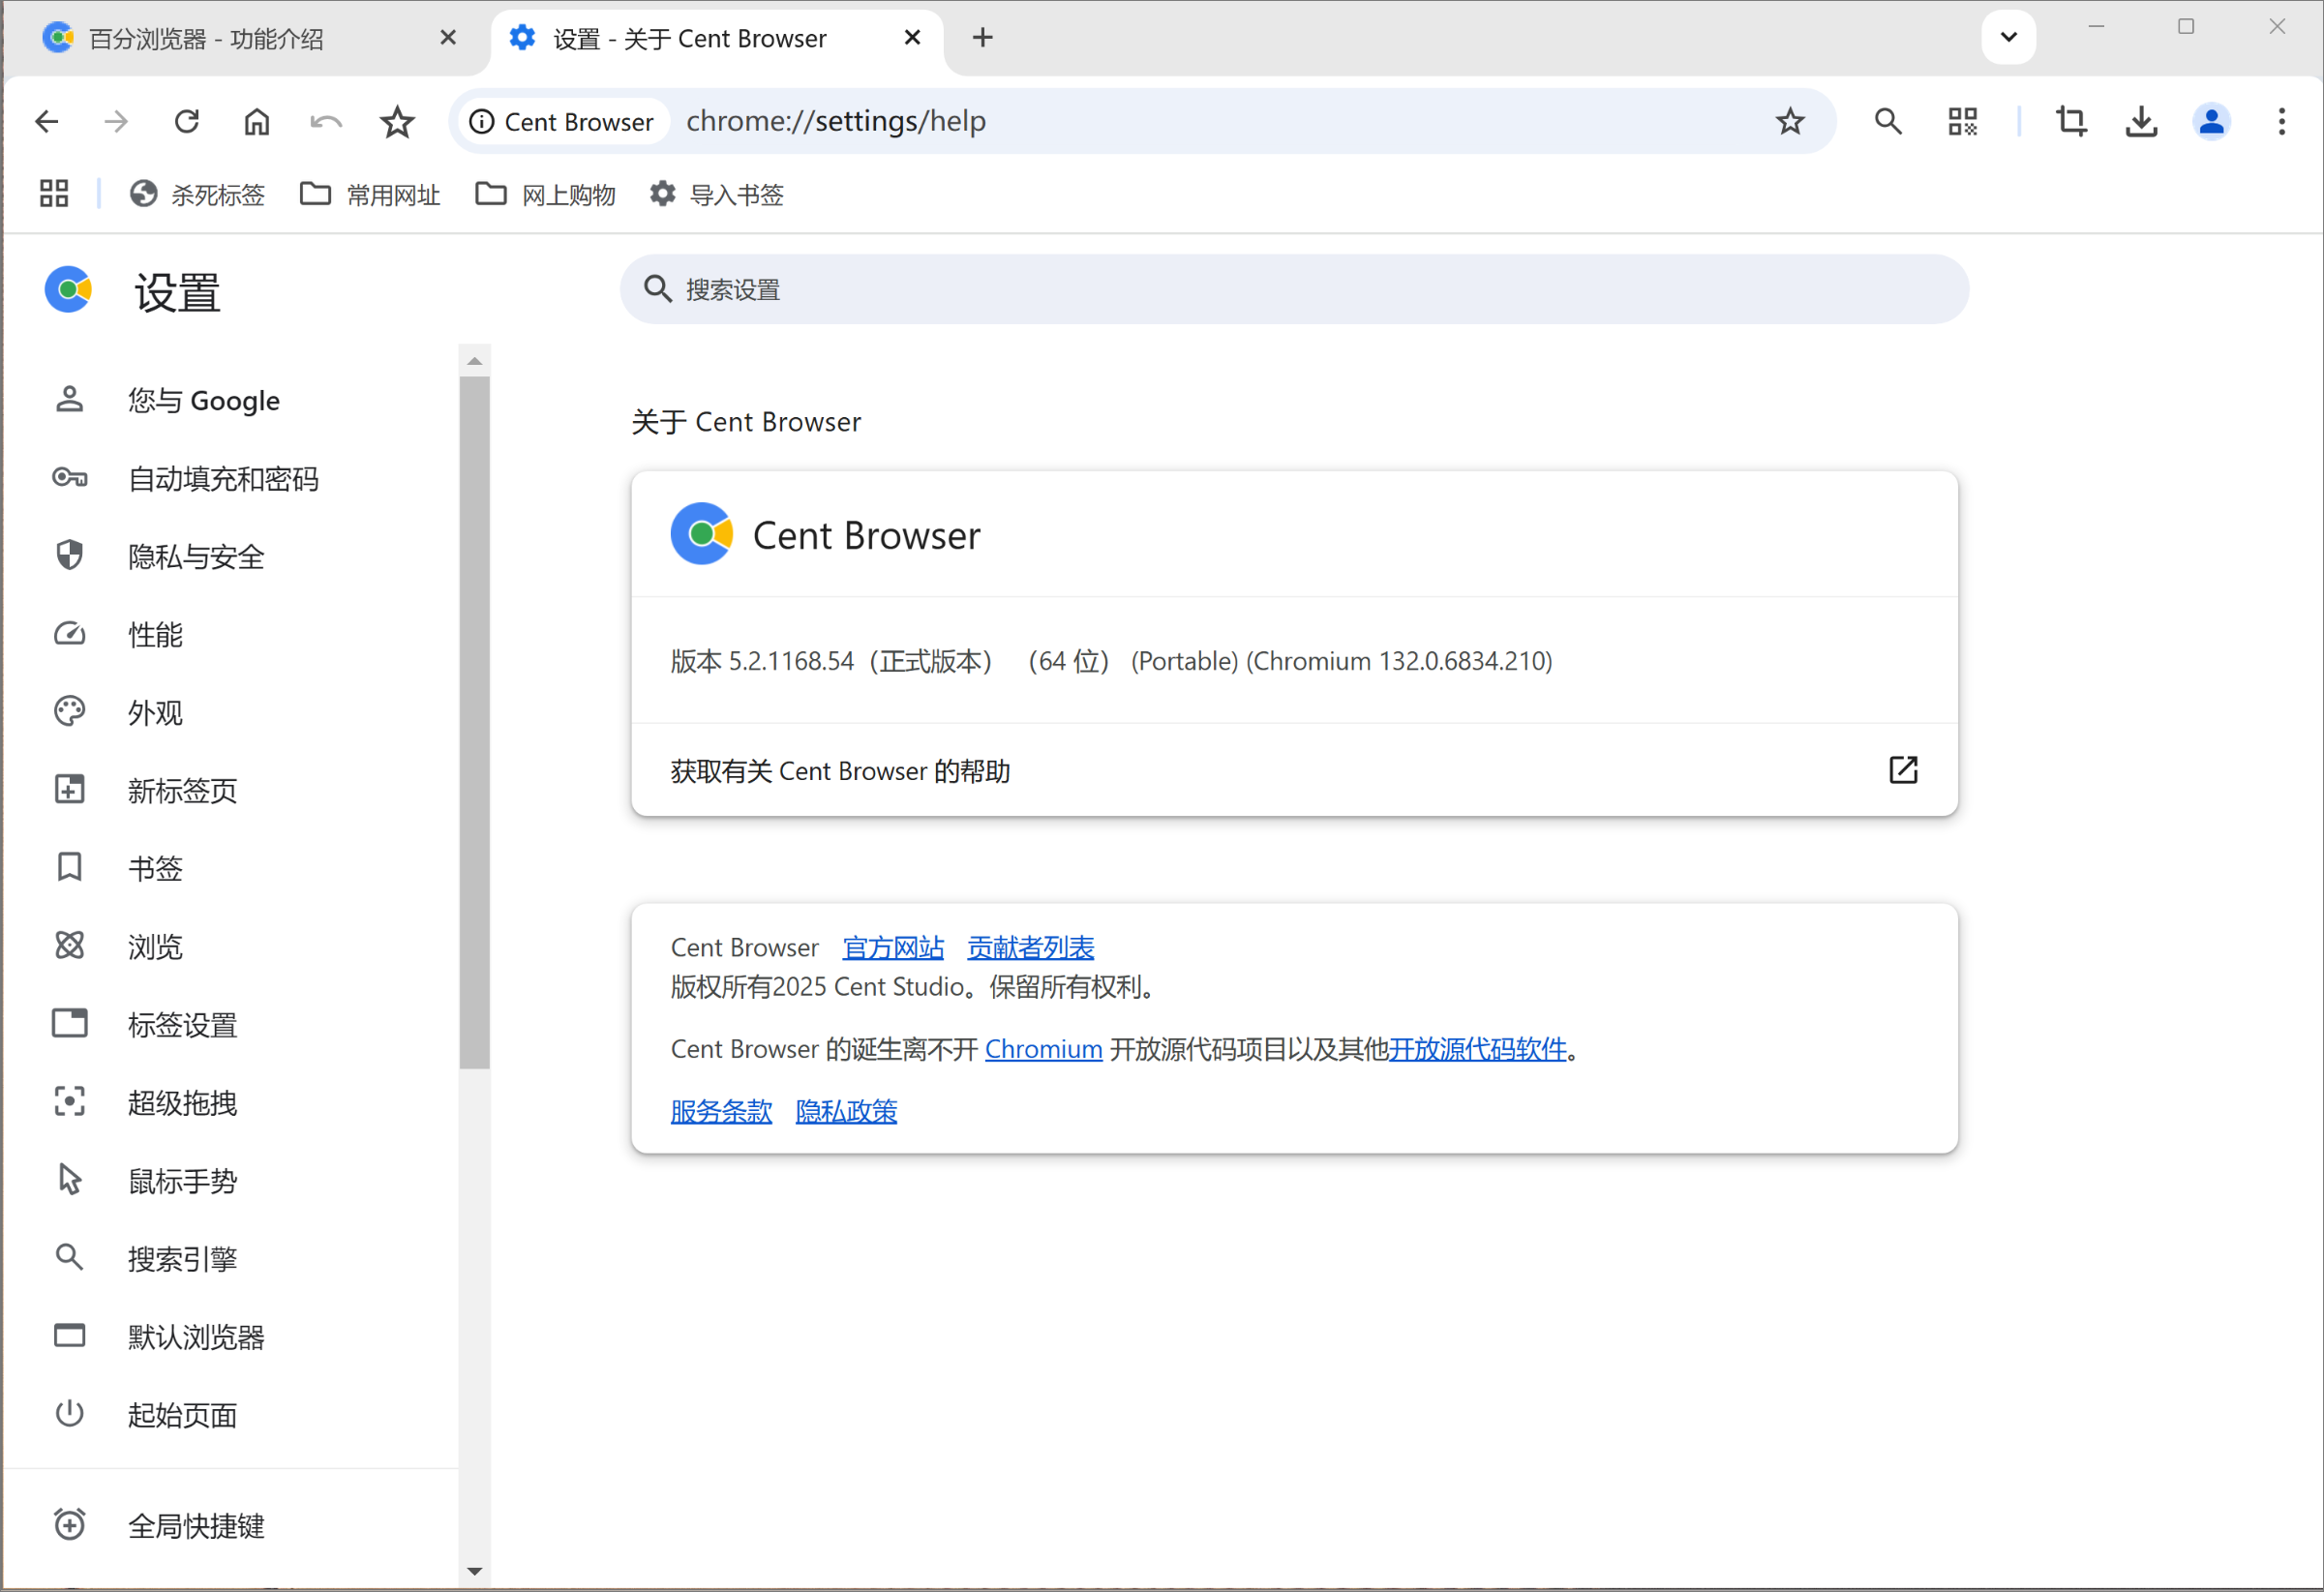
Task: Close the 设置 - 关于 Cent Browser tab
Action: pos(912,38)
